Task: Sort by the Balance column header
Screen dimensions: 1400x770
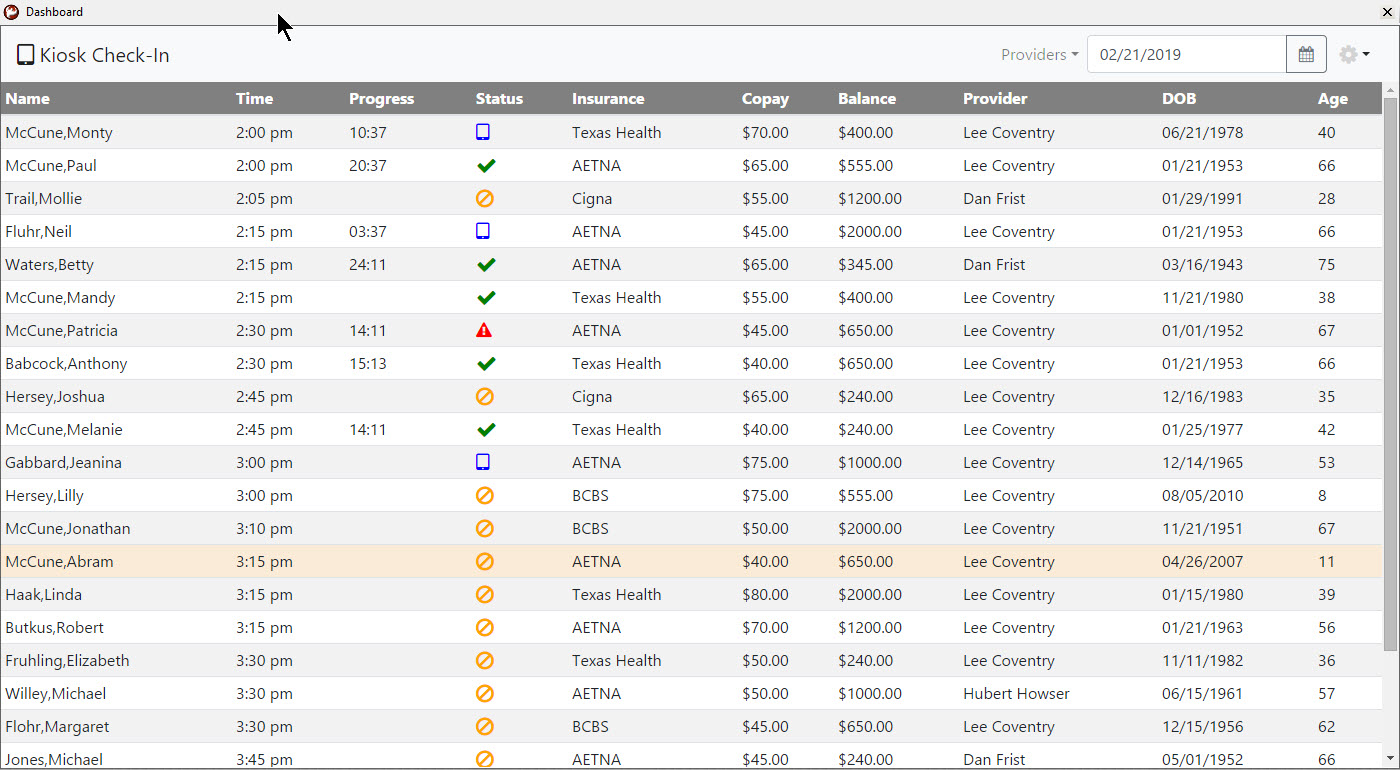Action: click(x=867, y=98)
